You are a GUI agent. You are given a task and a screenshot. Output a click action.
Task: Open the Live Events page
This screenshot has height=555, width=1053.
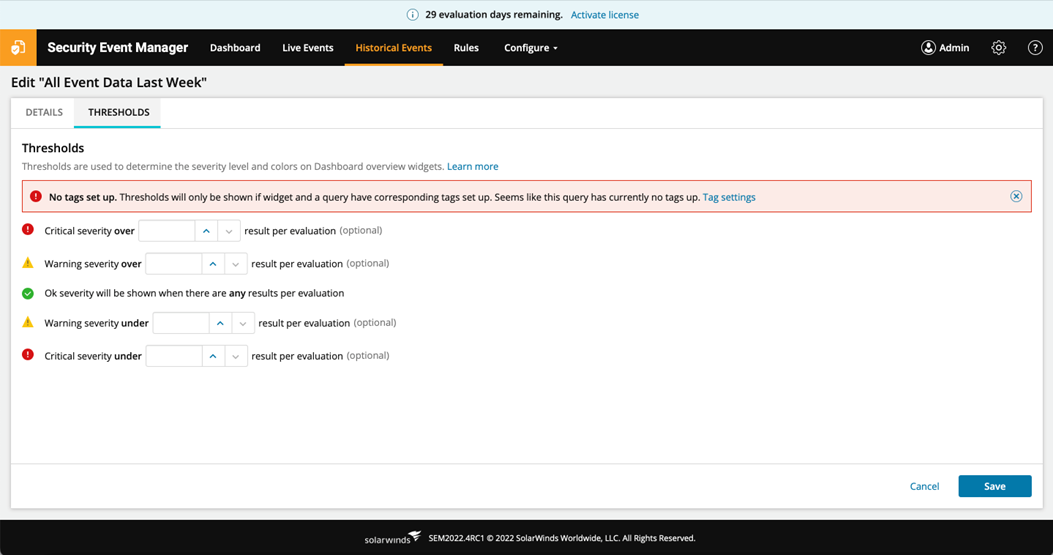(x=308, y=48)
